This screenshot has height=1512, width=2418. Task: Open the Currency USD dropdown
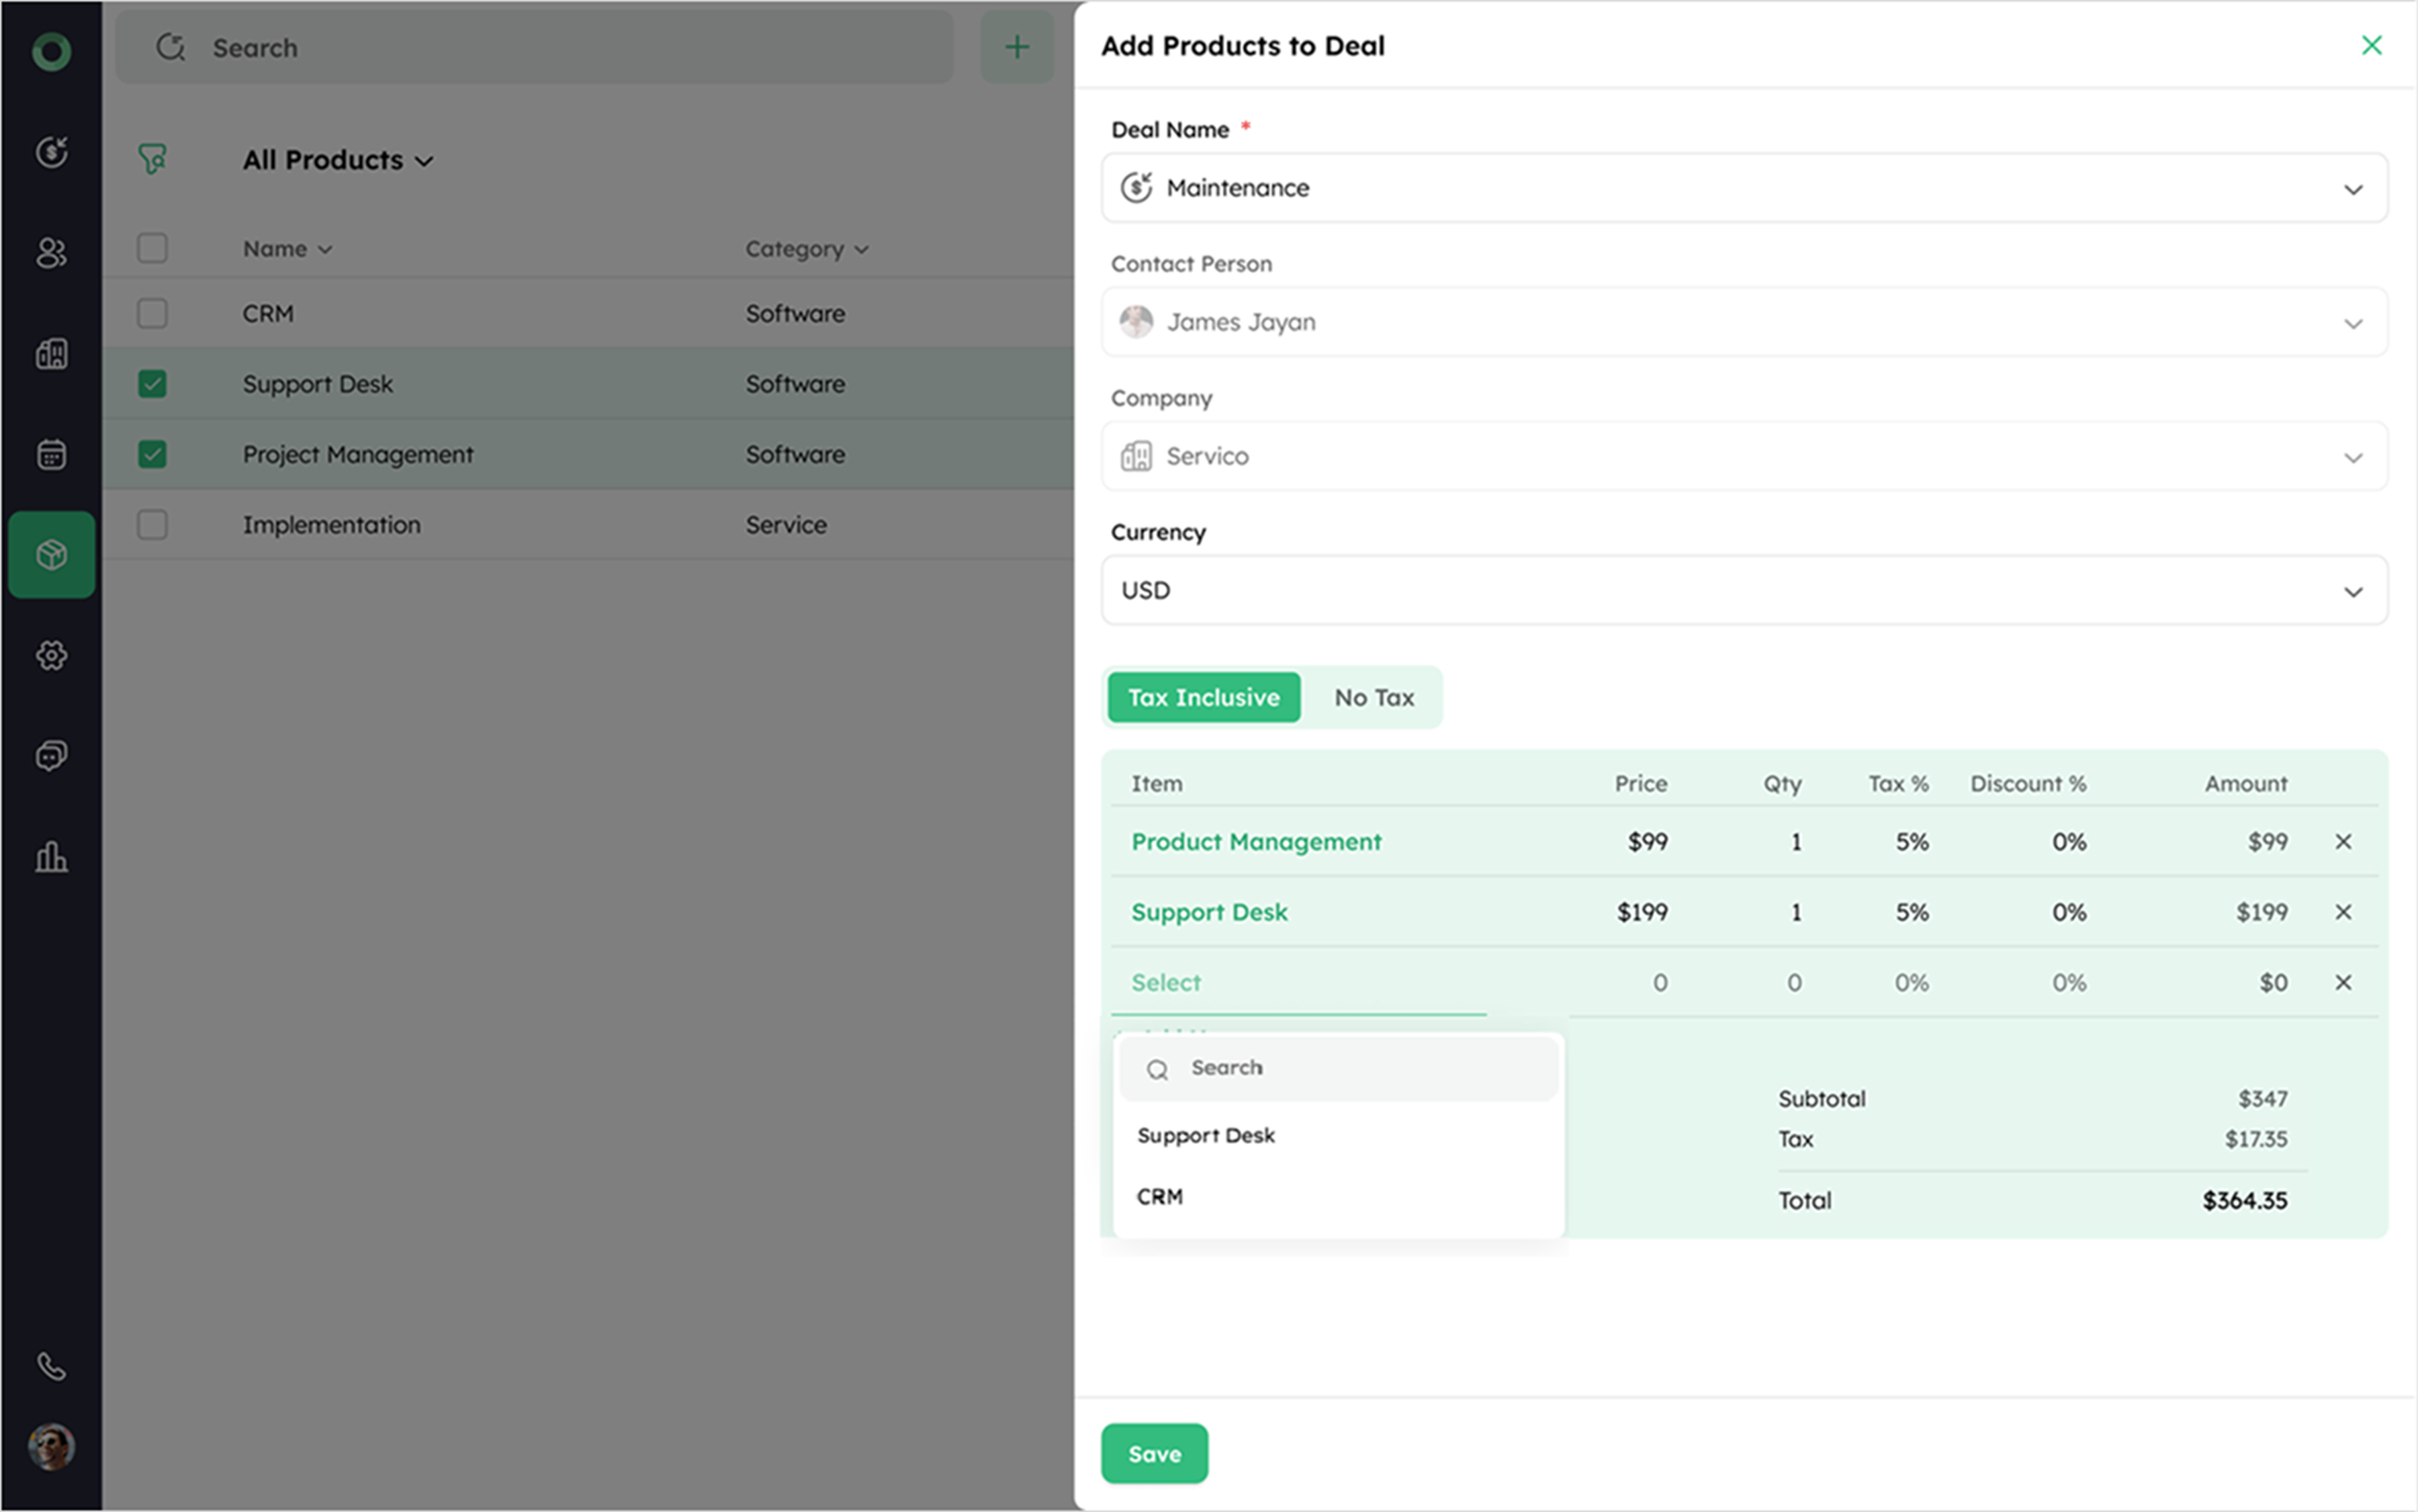(x=1744, y=590)
